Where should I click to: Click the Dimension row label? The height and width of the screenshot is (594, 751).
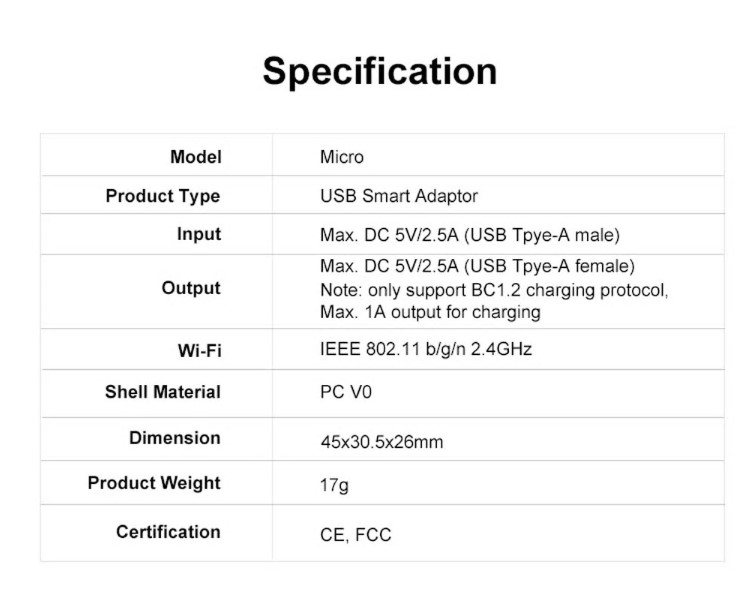point(174,438)
